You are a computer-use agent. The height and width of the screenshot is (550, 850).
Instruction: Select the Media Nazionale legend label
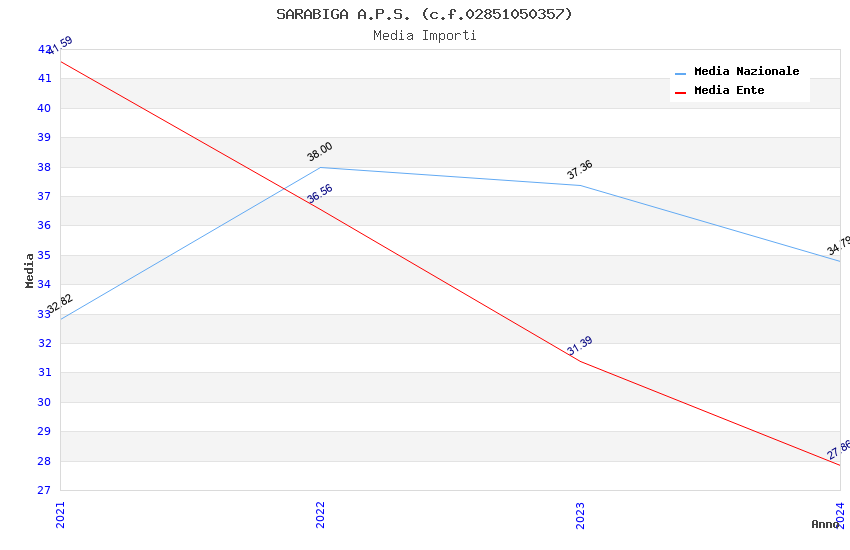click(x=746, y=72)
